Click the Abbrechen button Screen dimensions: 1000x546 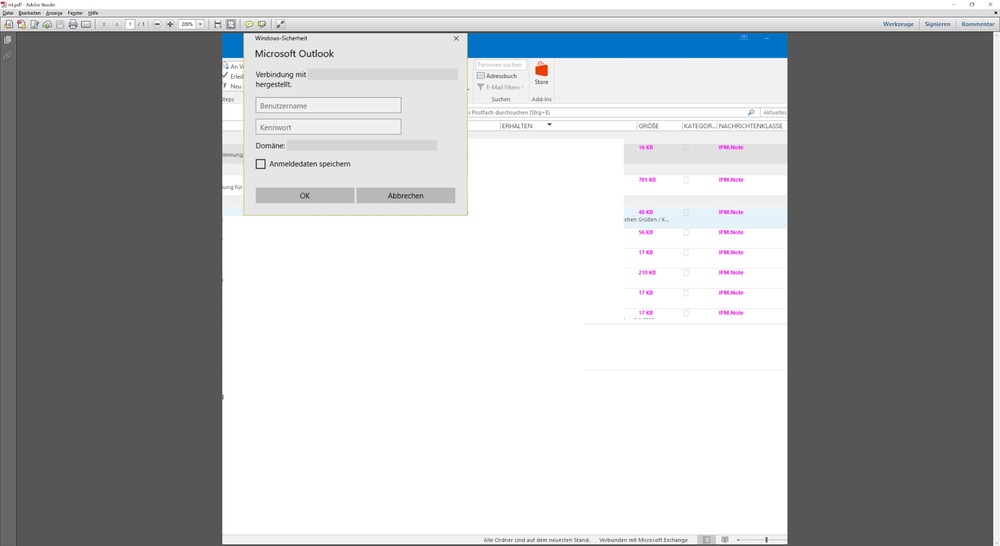click(x=405, y=196)
